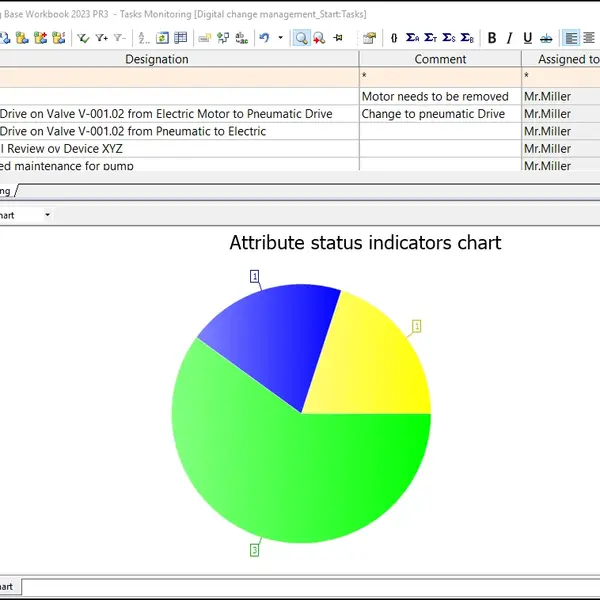Open the undo history dropdown arrow
Screen dimensions: 600x600
pyautogui.click(x=280, y=38)
